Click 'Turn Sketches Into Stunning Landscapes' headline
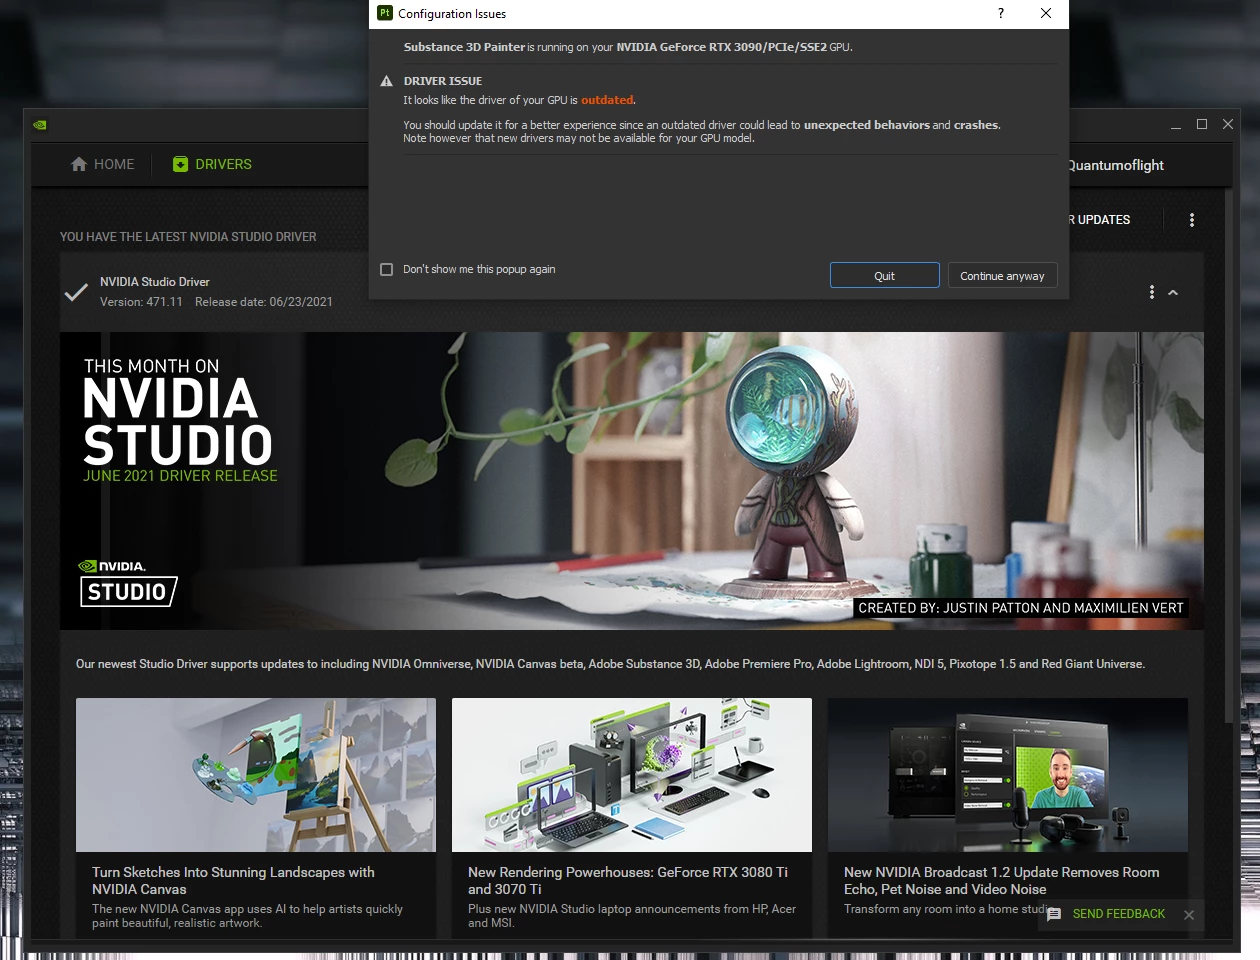 pos(233,880)
